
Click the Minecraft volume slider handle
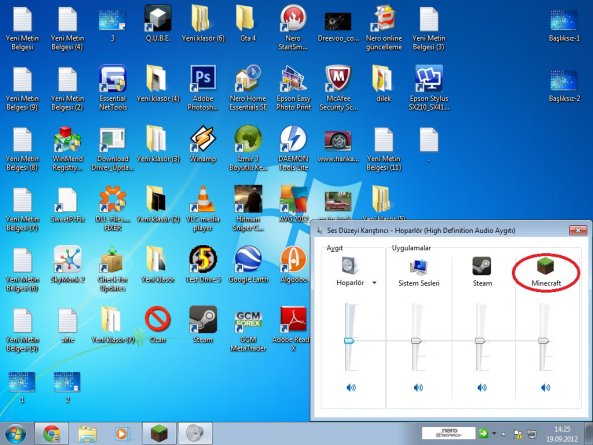(543, 341)
